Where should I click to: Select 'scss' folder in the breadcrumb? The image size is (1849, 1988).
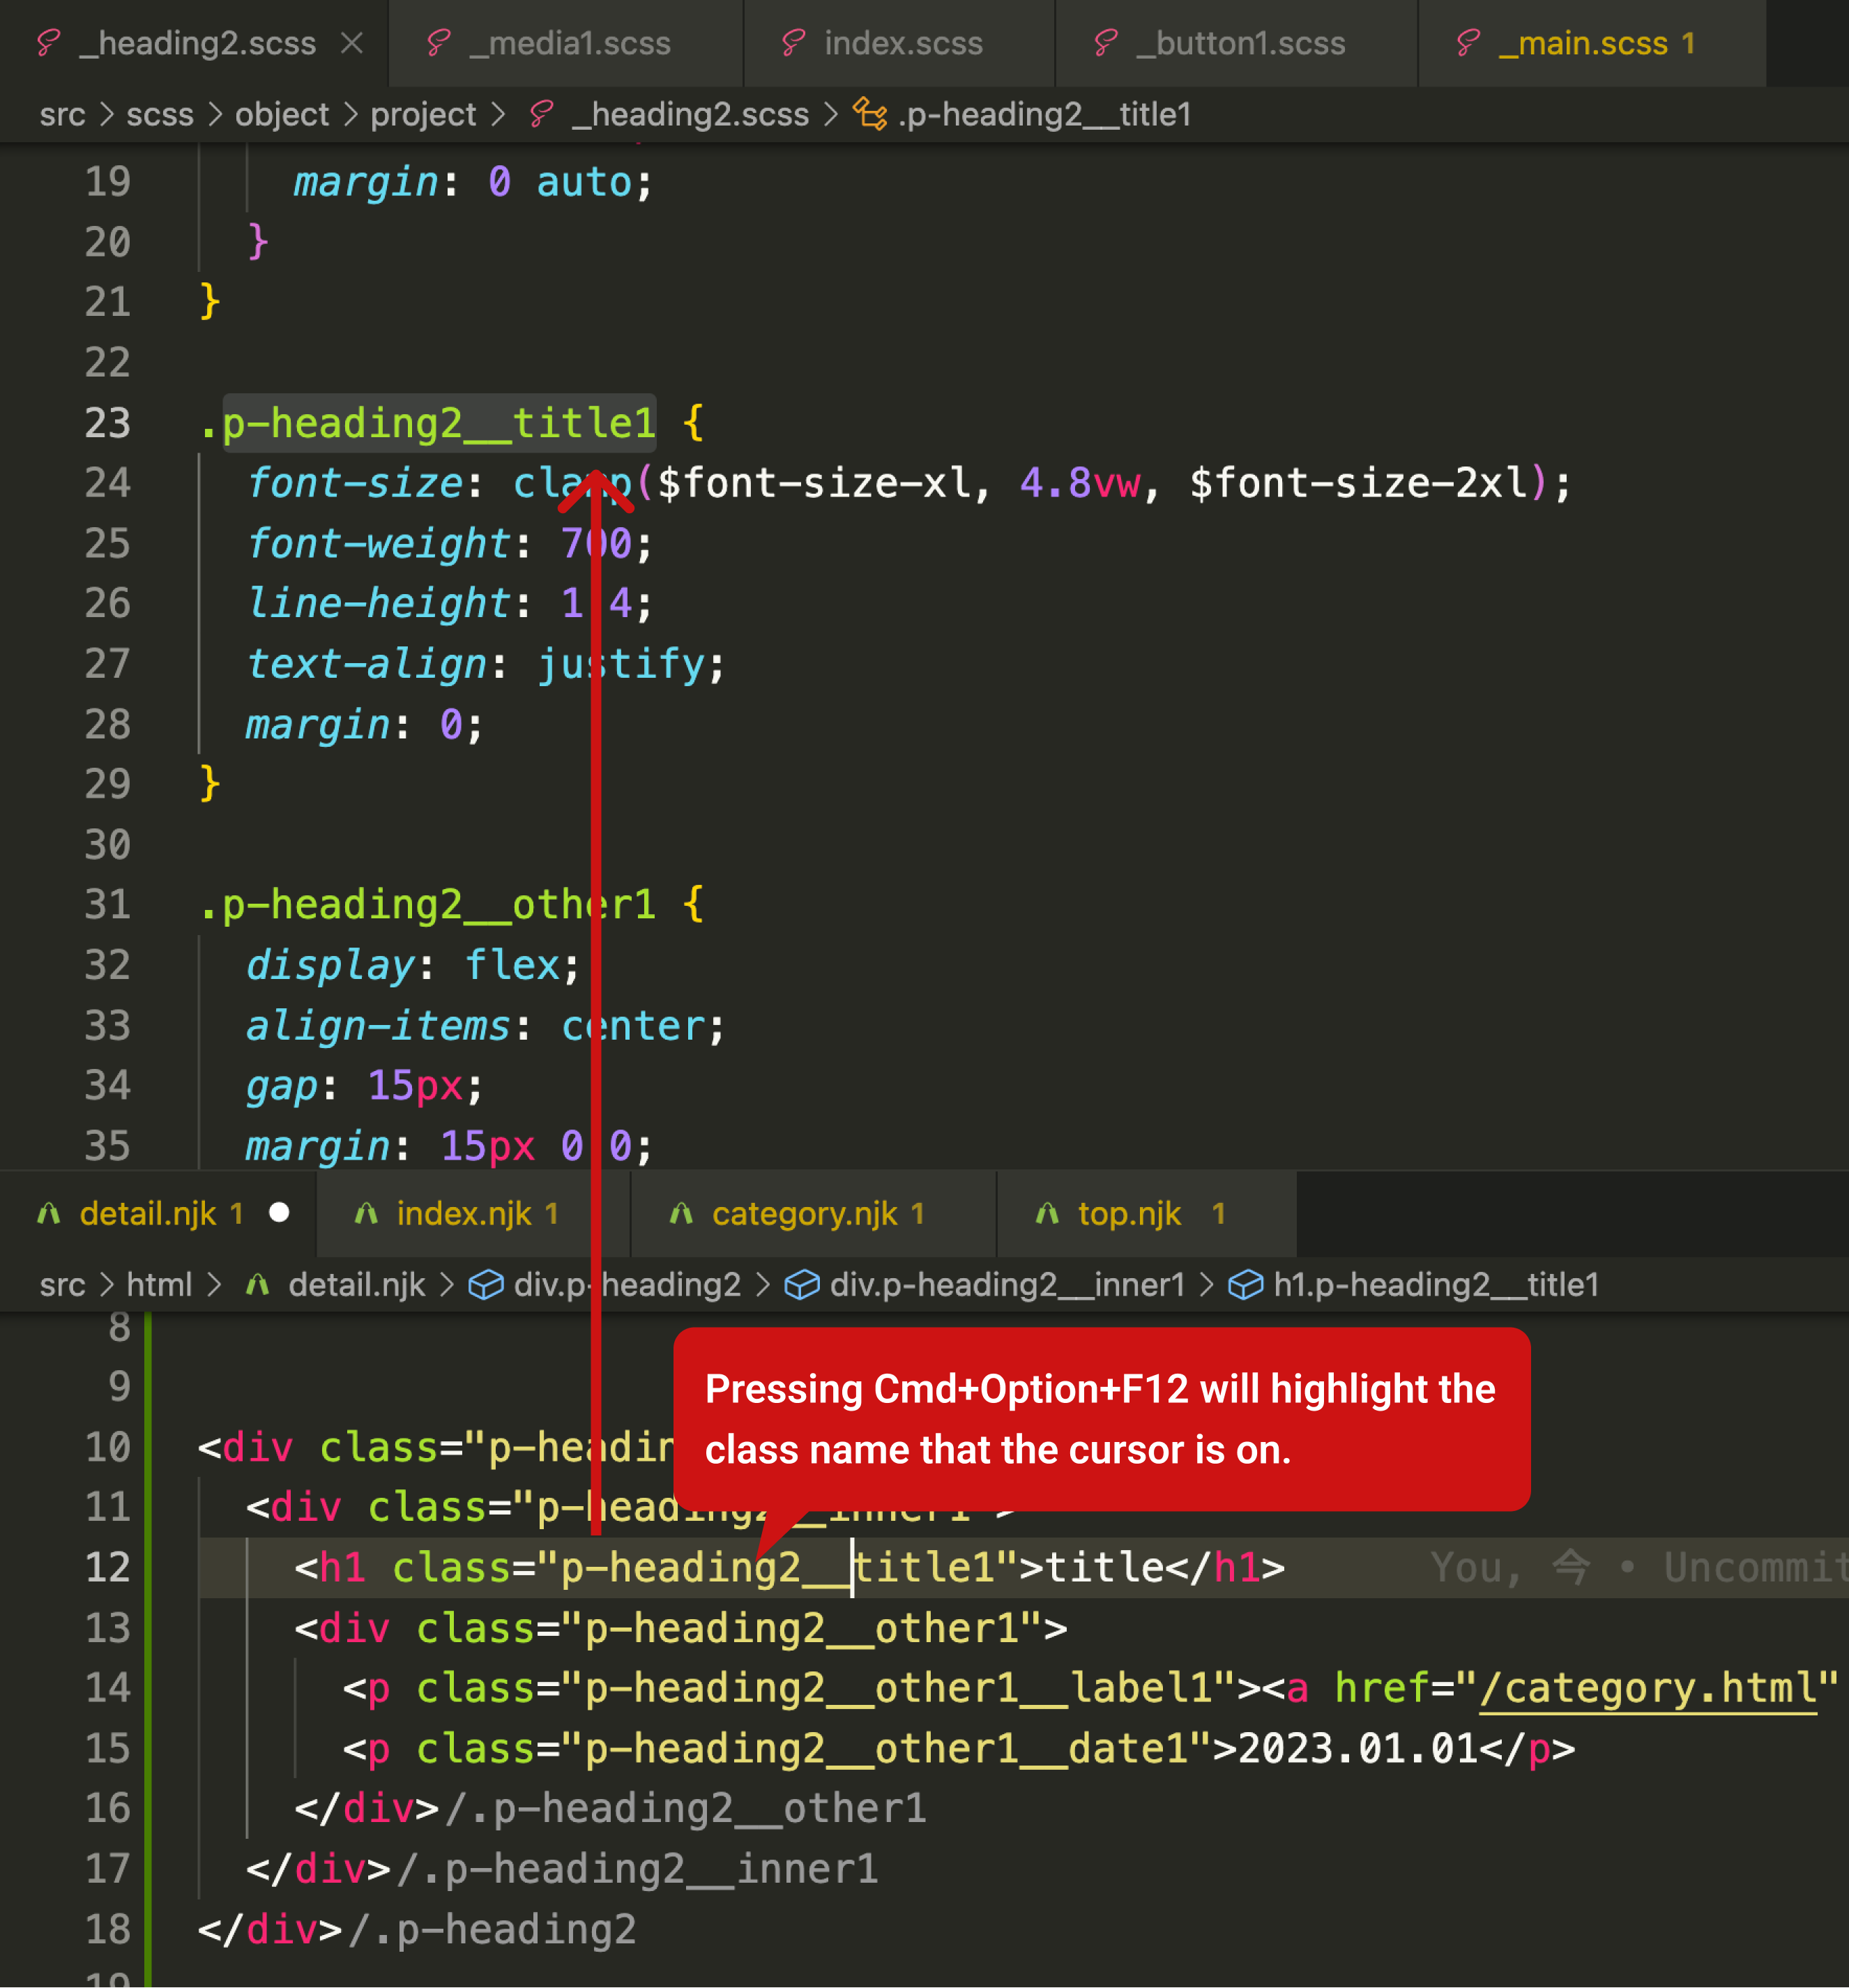(159, 115)
